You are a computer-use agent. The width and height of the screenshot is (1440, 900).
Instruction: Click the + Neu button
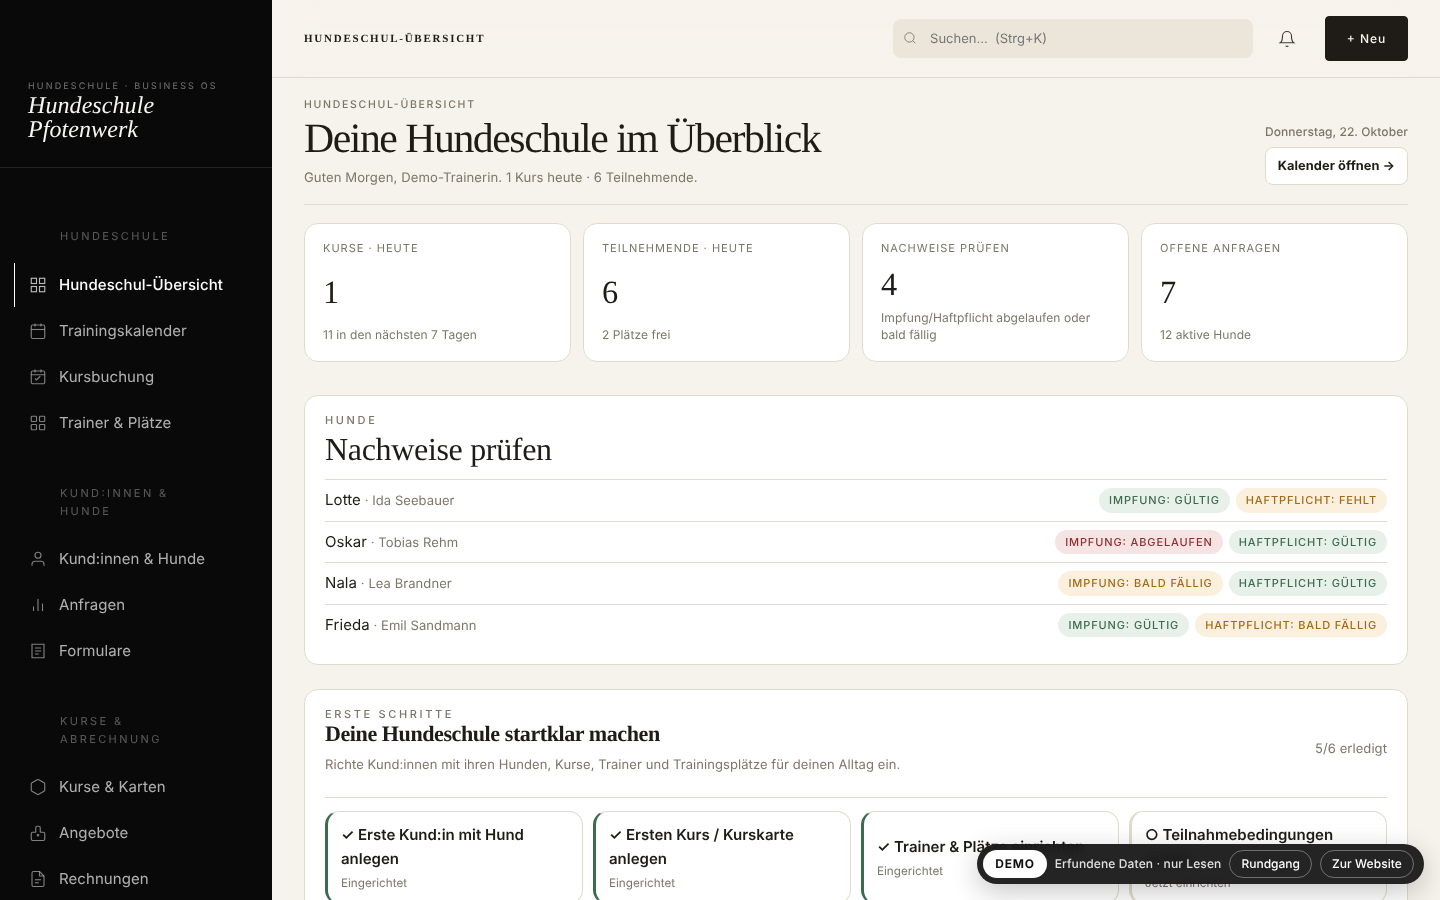(1366, 39)
